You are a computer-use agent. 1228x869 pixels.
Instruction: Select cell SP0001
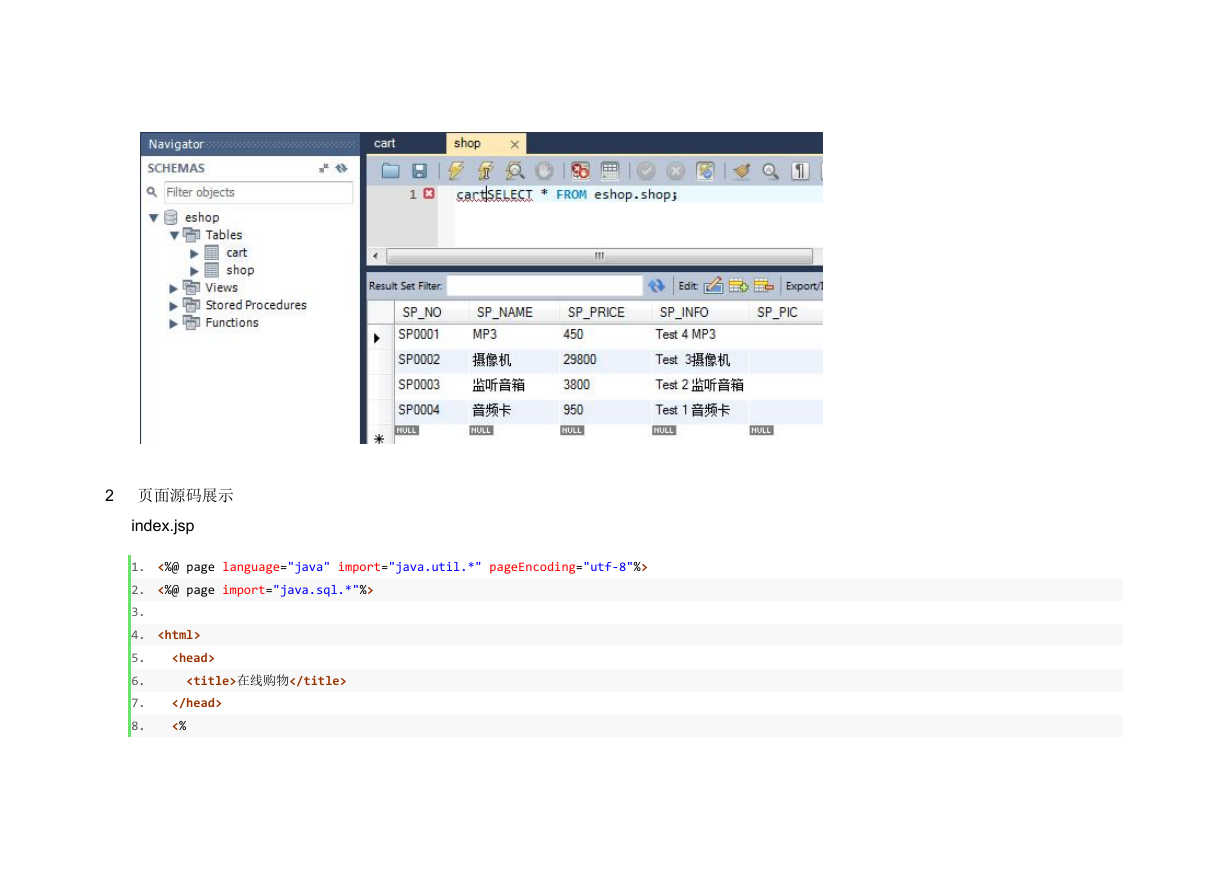[x=419, y=334]
